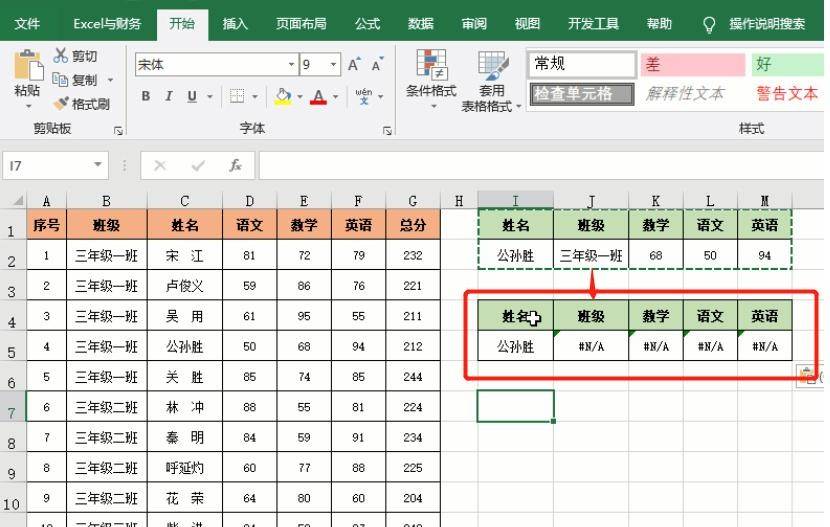
Task: Select column D header
Action: point(249,201)
